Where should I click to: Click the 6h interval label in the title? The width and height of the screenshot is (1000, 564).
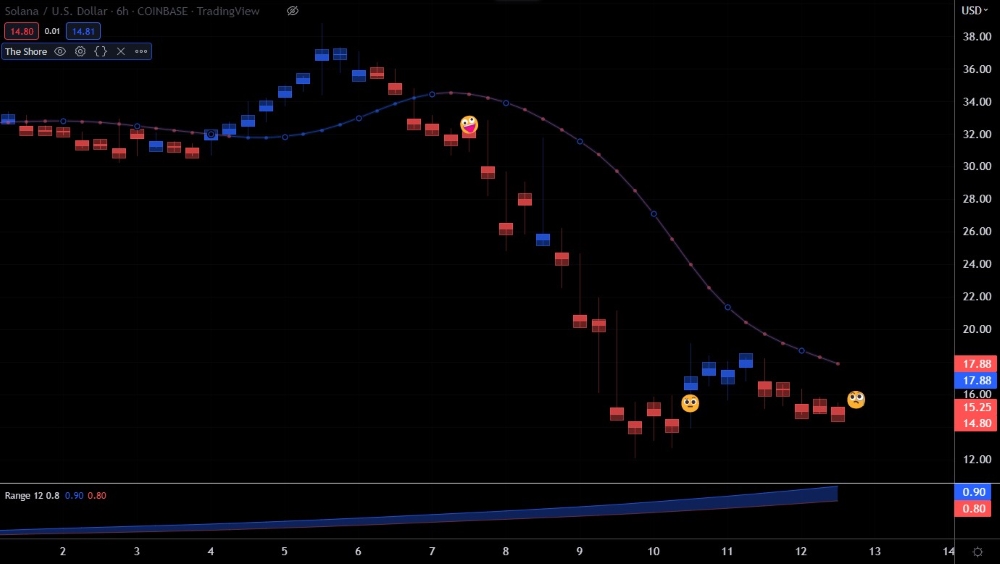(x=122, y=11)
